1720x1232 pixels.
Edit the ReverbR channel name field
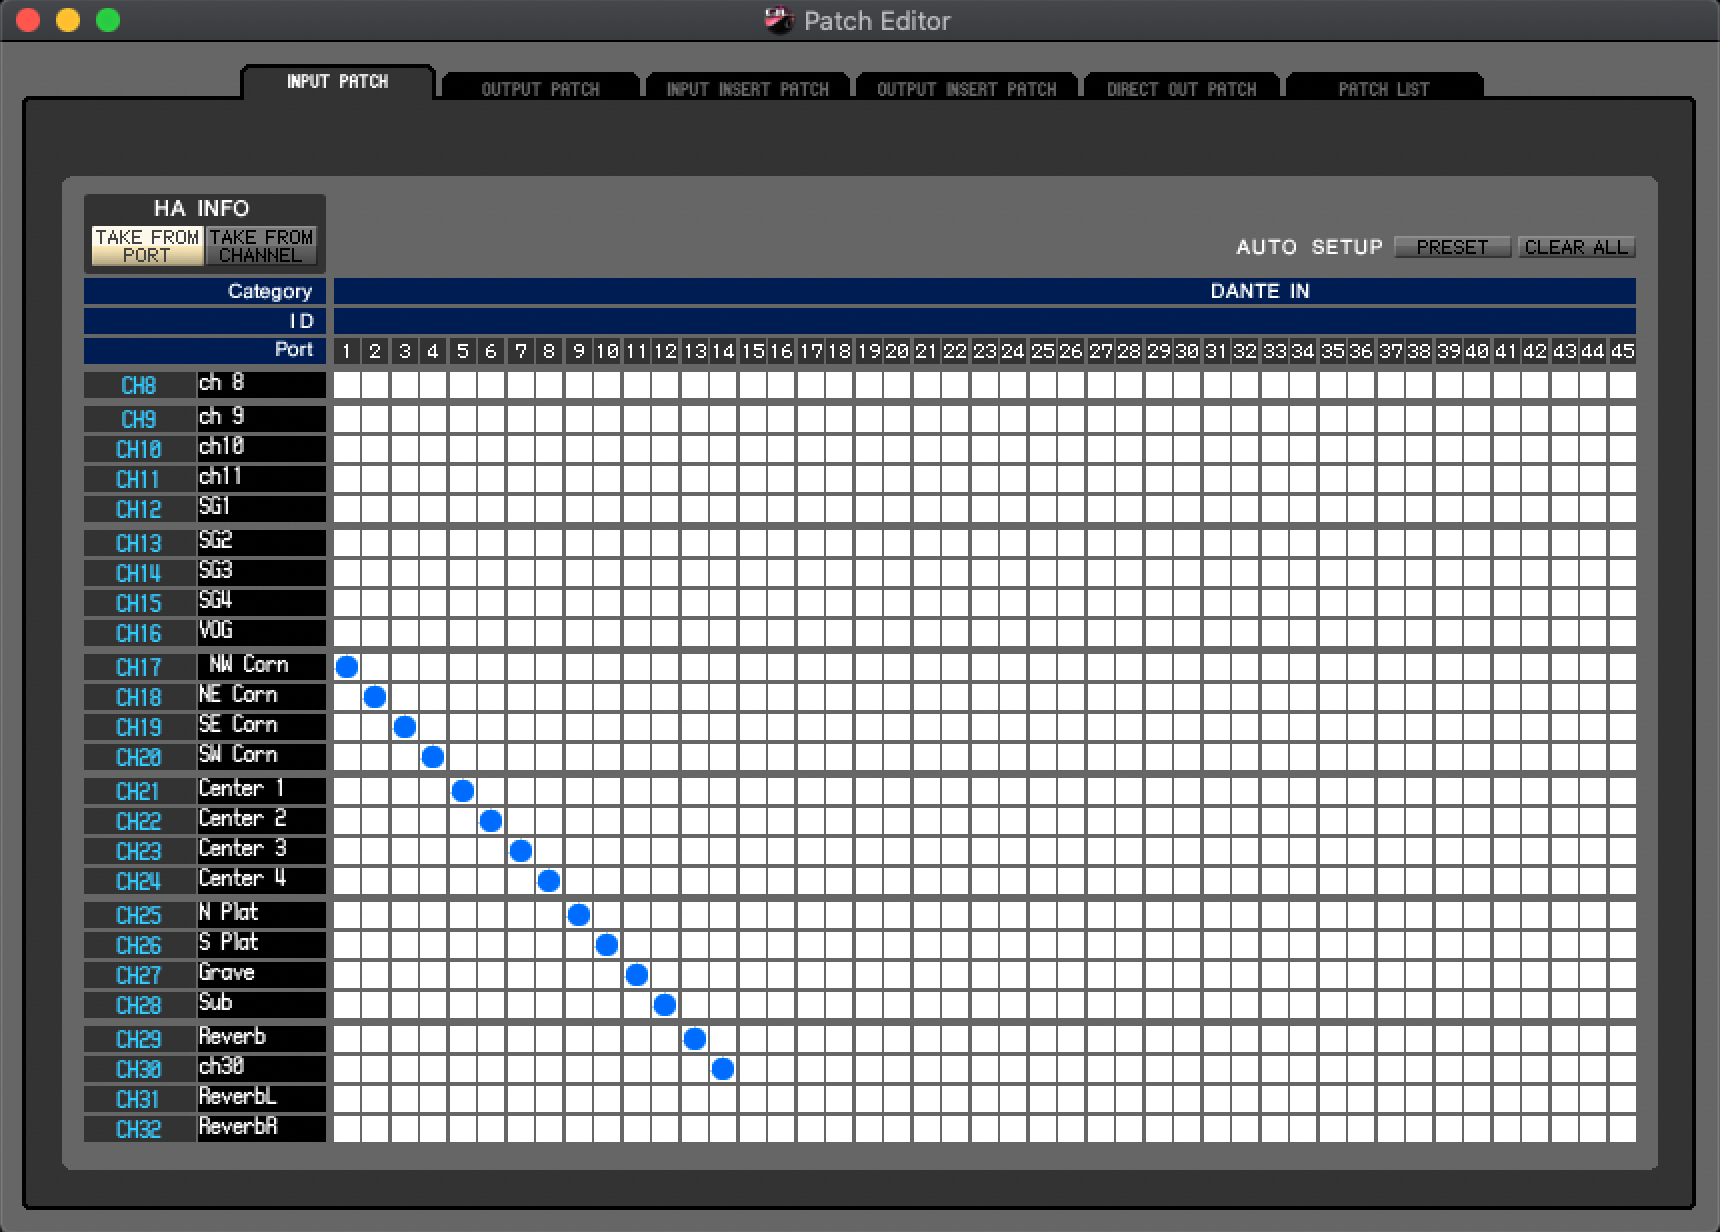(262, 1129)
